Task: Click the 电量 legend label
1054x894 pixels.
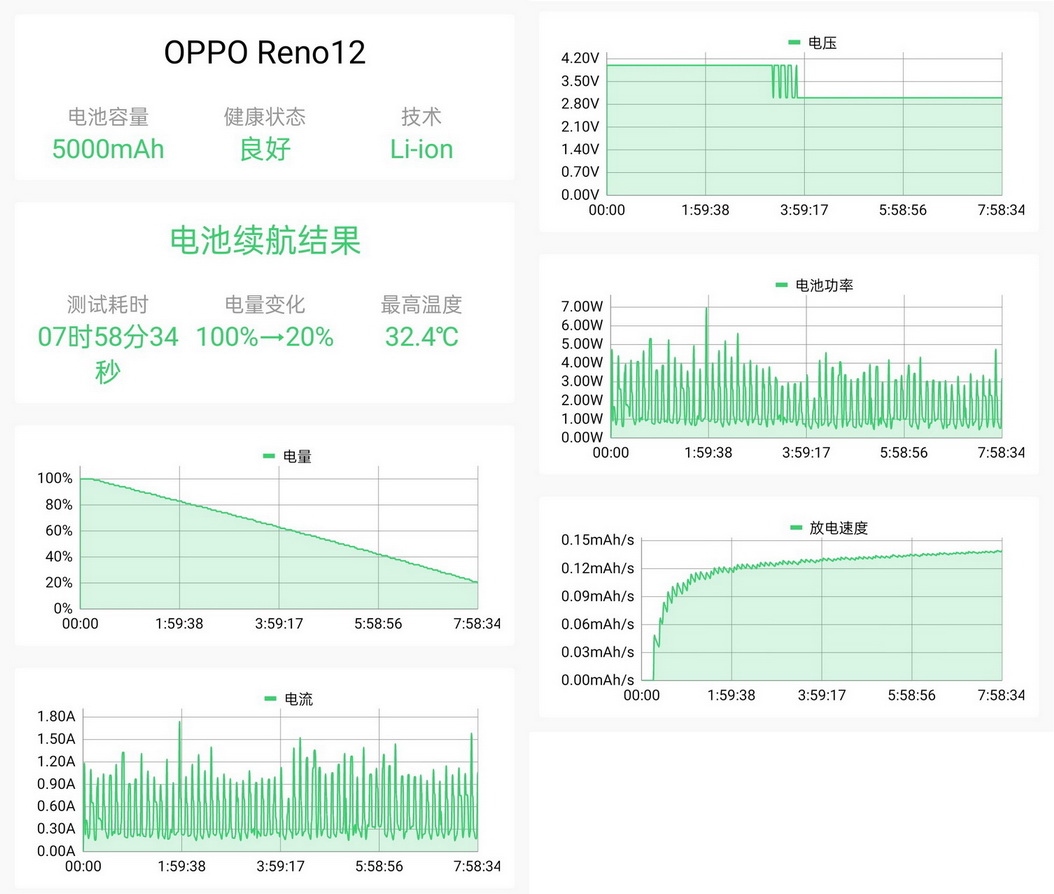Action: click(297, 456)
